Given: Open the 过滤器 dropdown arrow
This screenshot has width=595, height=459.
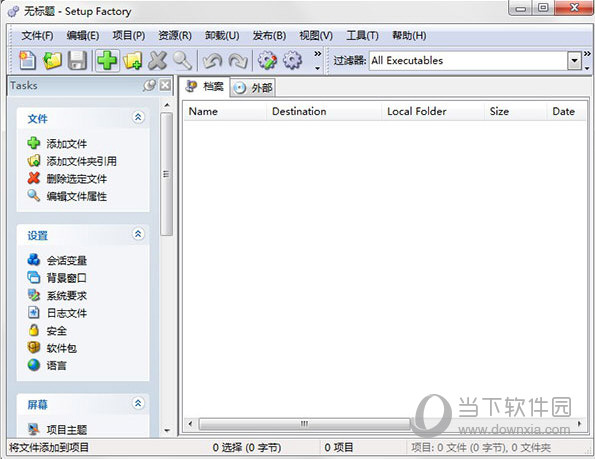Looking at the screenshot, I should pos(575,61).
